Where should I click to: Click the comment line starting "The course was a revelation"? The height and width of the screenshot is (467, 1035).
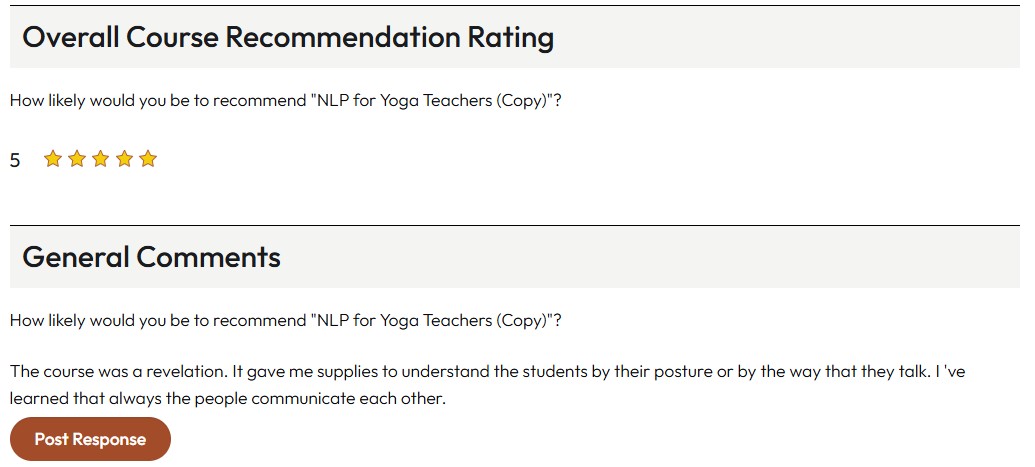487,372
